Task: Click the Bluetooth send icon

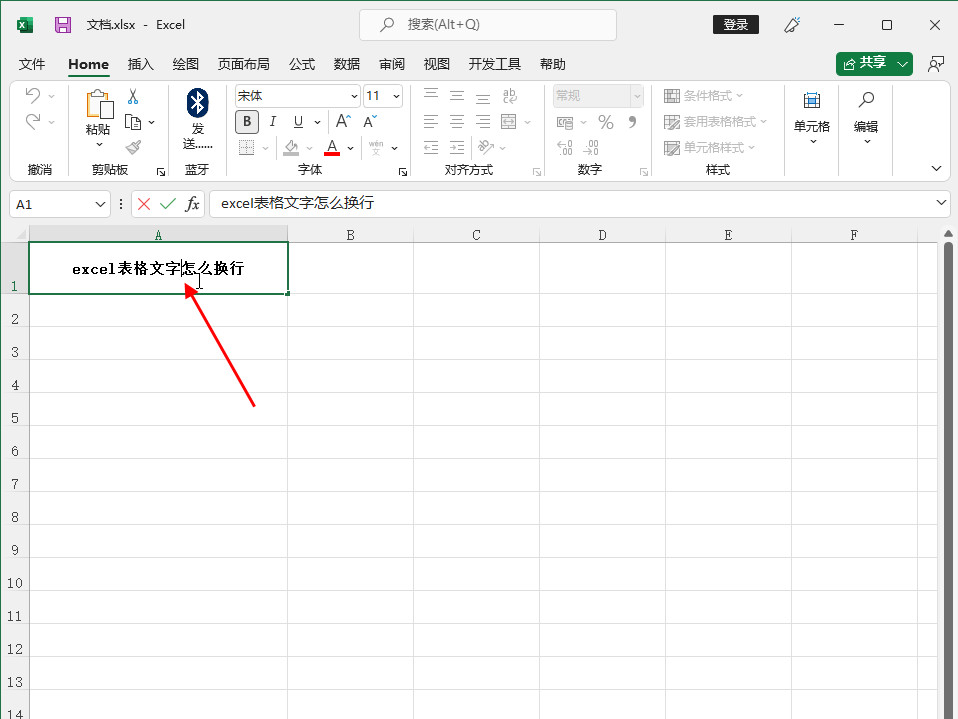Action: (x=197, y=101)
